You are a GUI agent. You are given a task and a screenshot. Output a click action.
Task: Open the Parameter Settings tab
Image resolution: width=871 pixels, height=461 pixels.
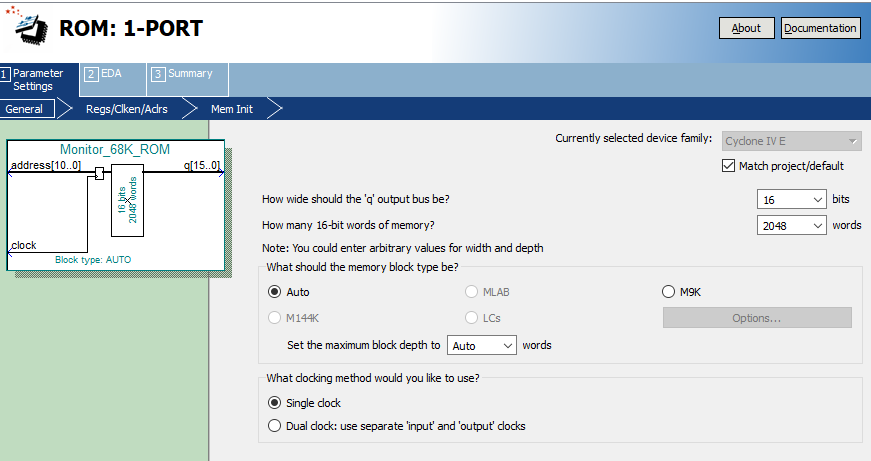38,80
